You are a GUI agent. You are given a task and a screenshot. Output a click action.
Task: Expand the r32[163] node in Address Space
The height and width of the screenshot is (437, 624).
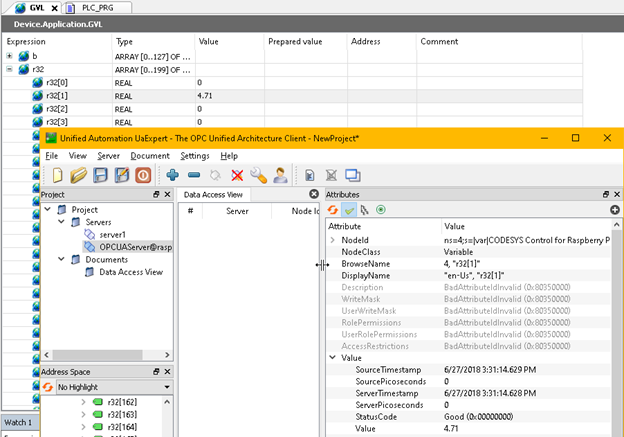click(83, 414)
